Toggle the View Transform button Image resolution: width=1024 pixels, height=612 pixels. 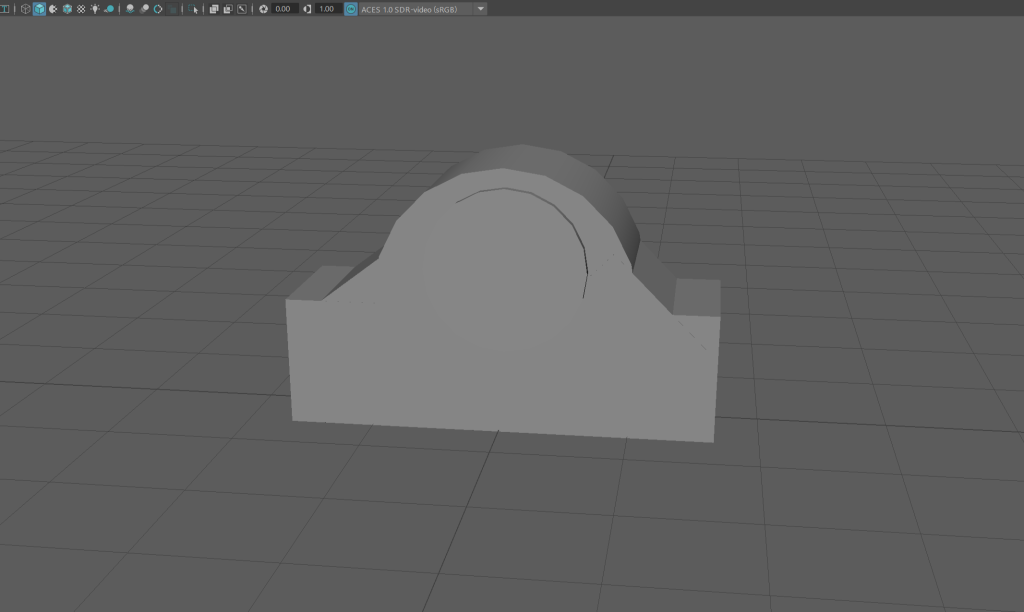click(x=351, y=8)
